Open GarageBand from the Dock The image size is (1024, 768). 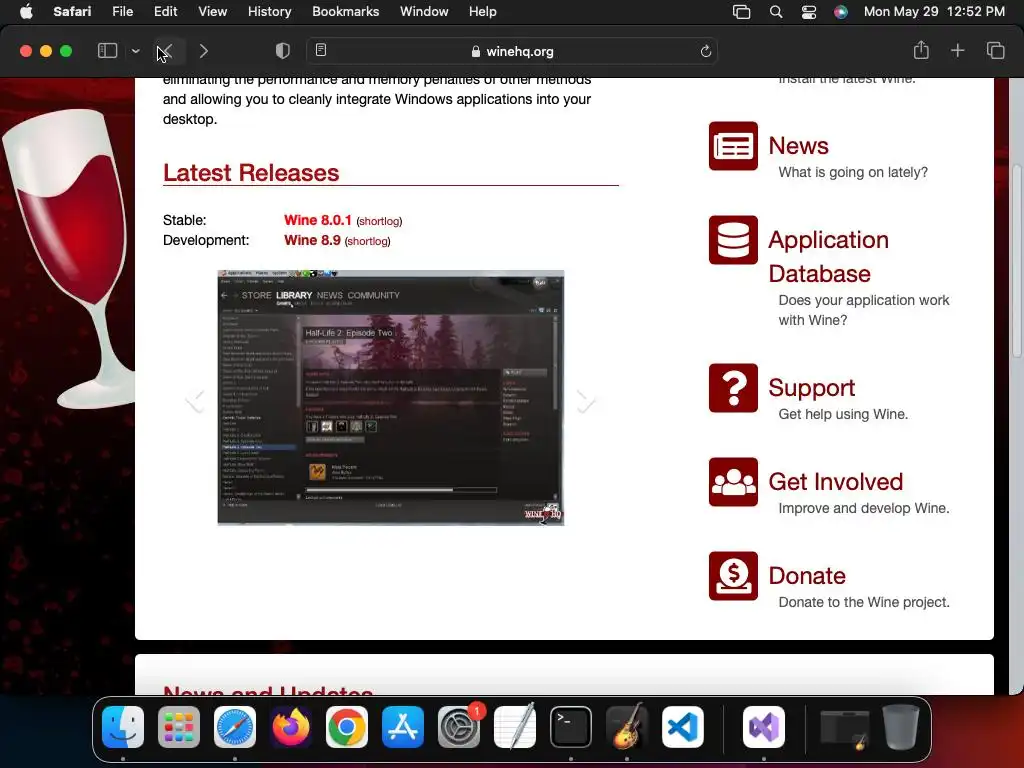coord(627,727)
